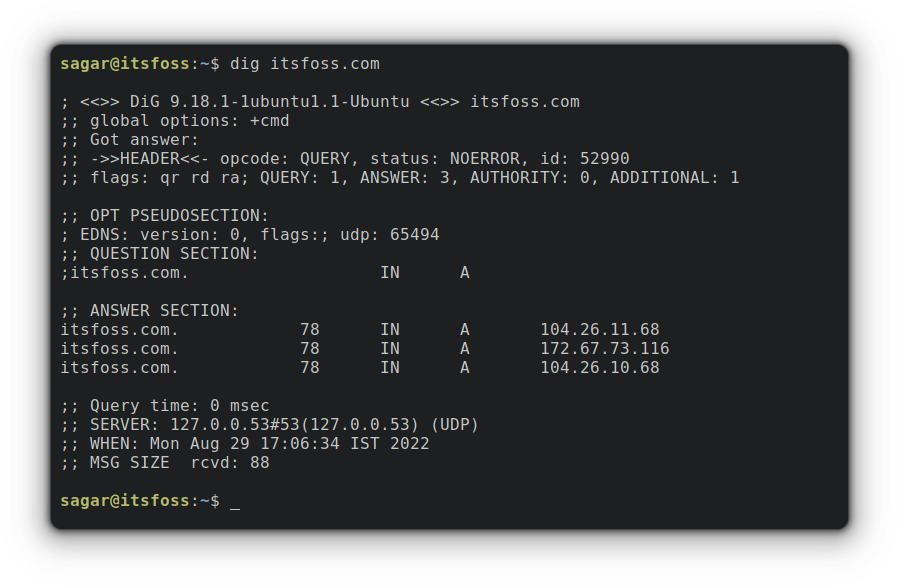Click the IP address 172.67.73.116
This screenshot has height=587, width=900.
[604, 349]
